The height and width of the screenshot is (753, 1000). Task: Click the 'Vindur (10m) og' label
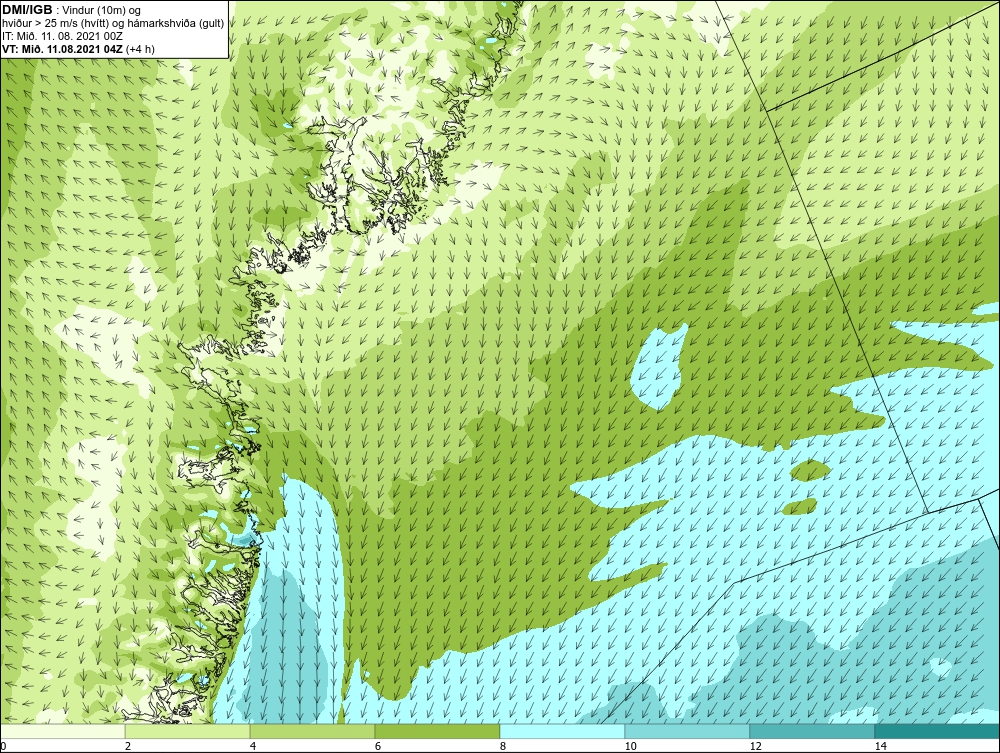103,10
